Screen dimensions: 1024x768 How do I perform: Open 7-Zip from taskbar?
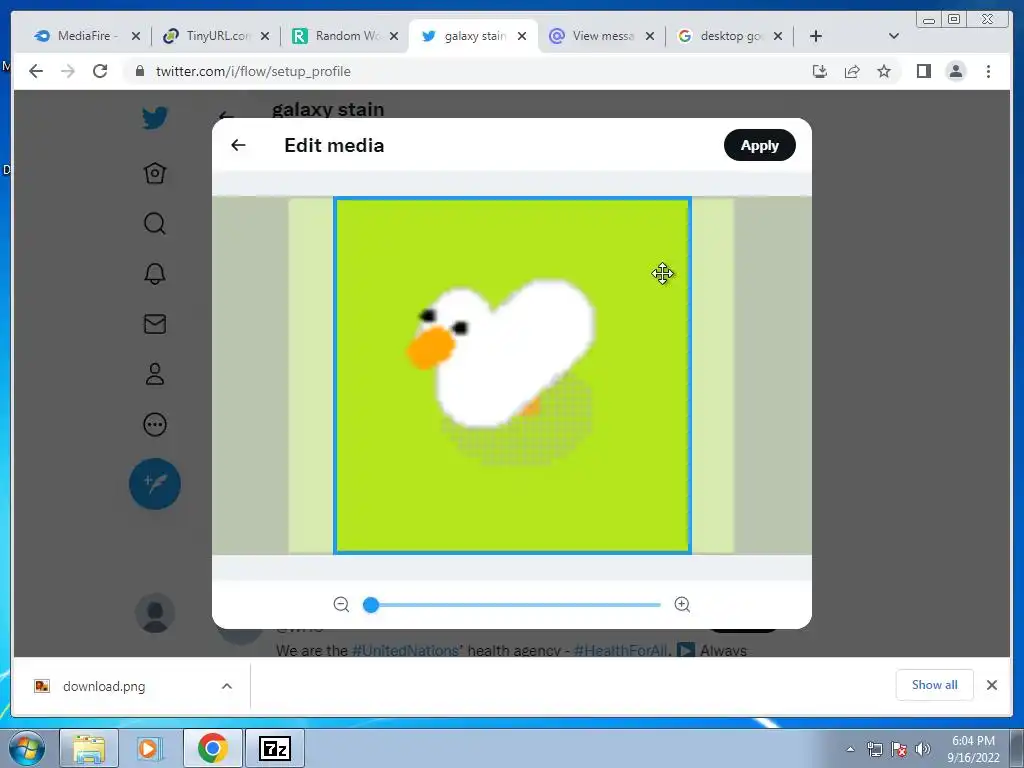point(275,748)
